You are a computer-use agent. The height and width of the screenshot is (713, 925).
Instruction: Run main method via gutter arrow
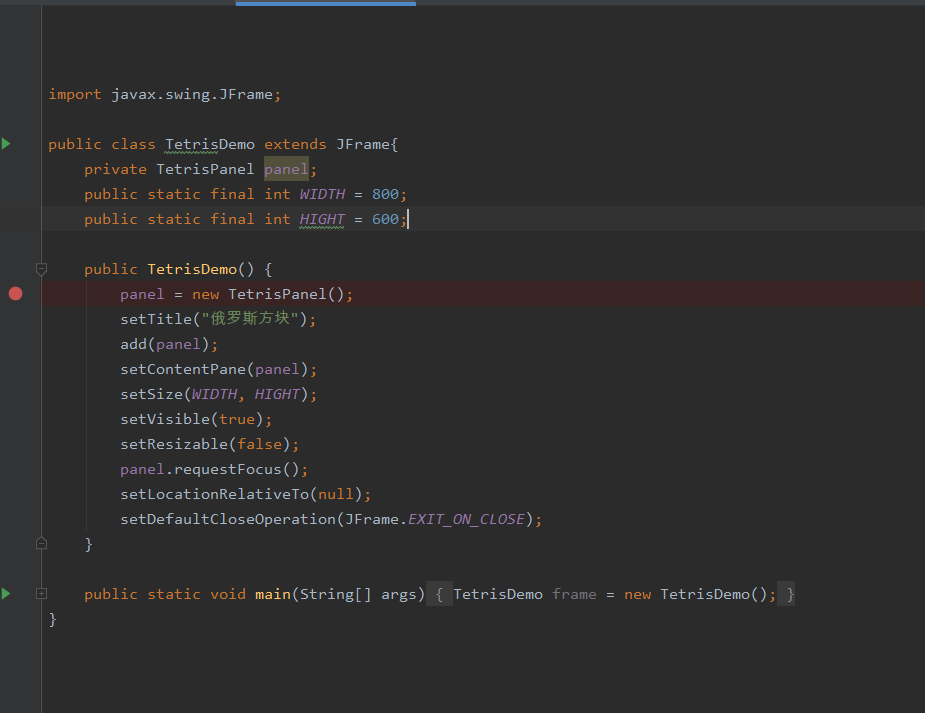pyautogui.click(x=6, y=593)
